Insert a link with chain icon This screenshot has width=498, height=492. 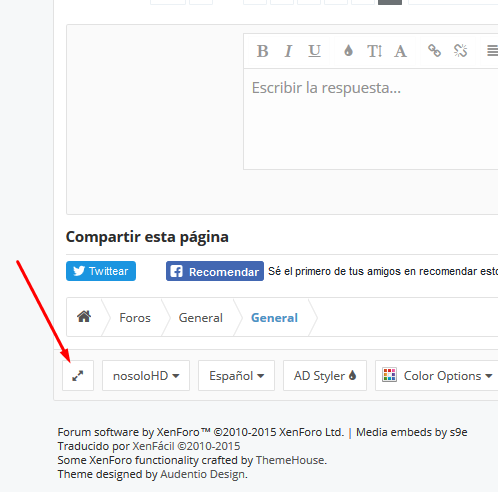click(434, 51)
